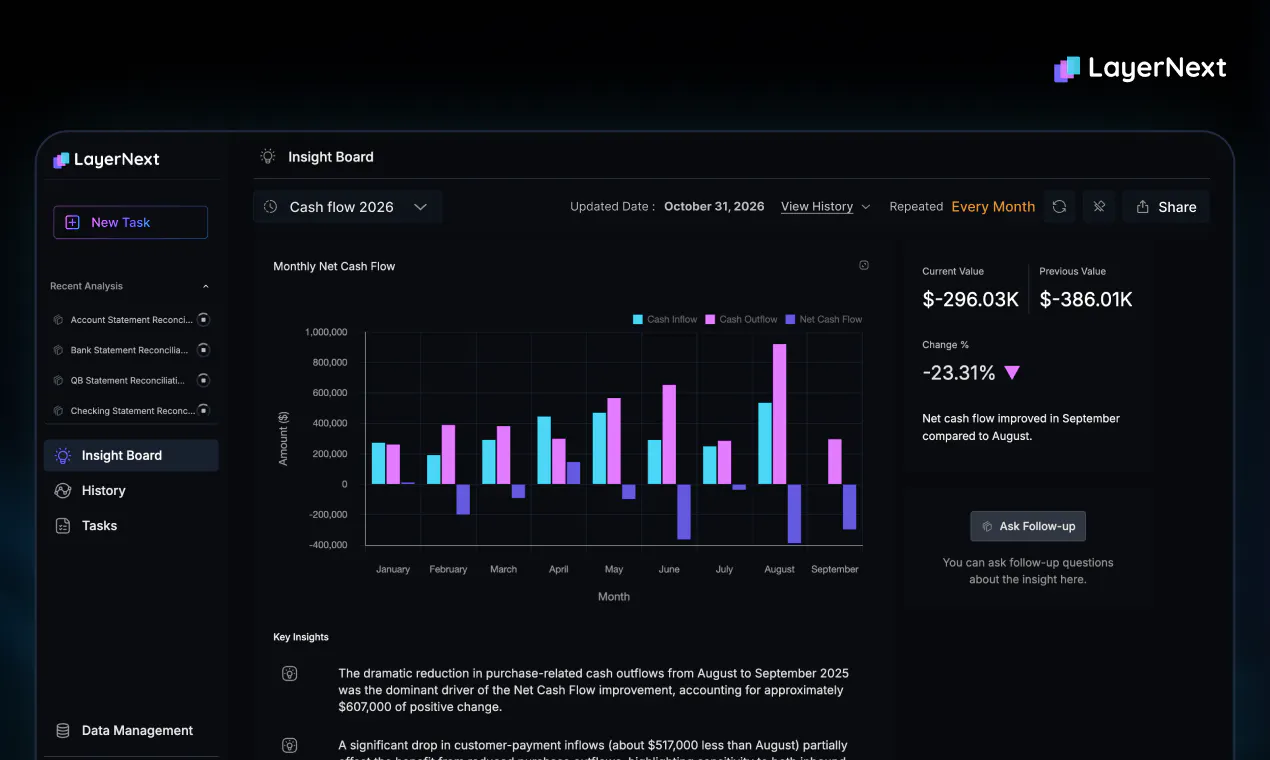Stop the Account Statement Reconci... analysis
The height and width of the screenshot is (760, 1270).
[203, 320]
